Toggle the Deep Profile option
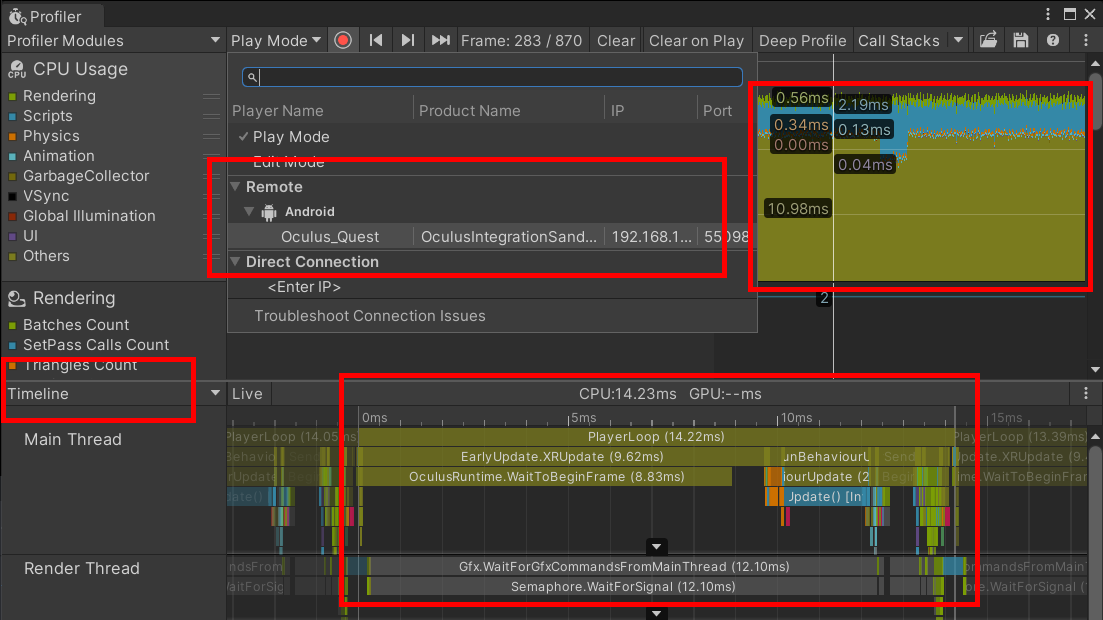The image size is (1103, 620). click(x=802, y=41)
